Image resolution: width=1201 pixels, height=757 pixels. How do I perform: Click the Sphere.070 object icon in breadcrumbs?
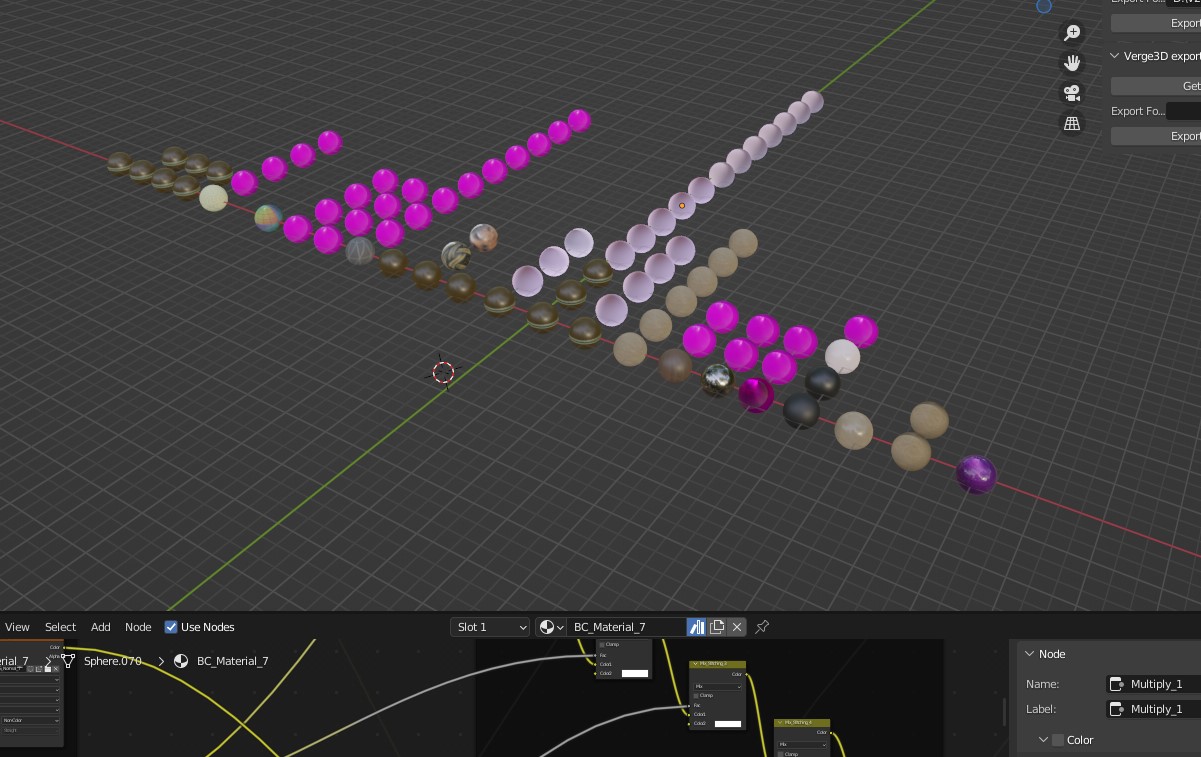tap(68, 661)
